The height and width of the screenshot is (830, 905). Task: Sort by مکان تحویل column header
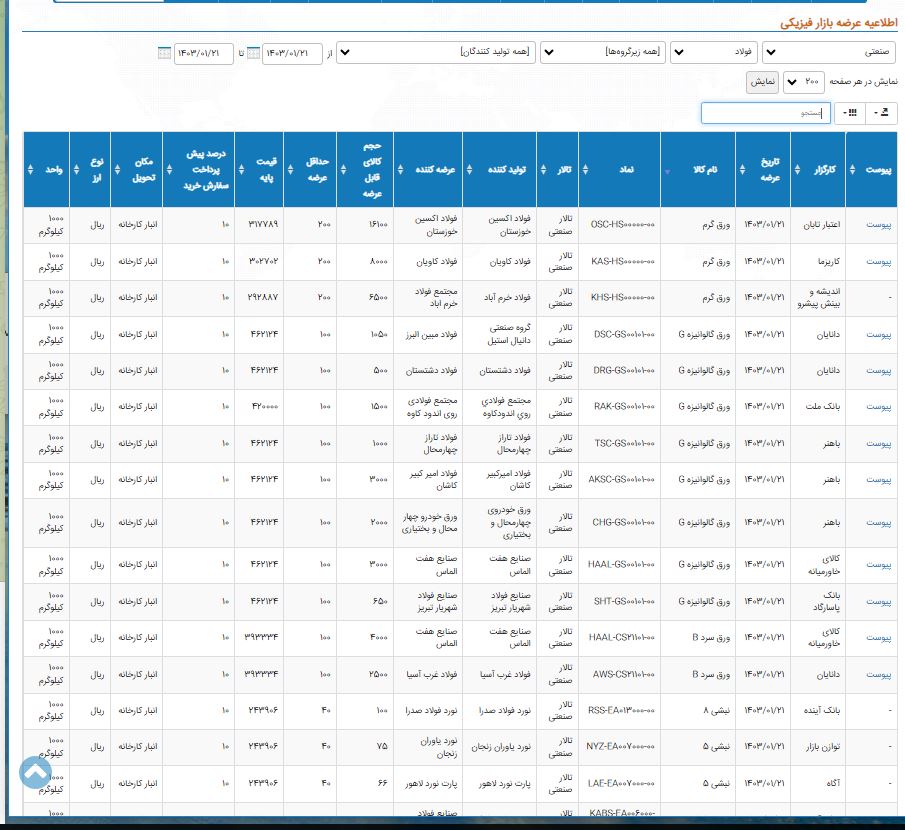(137, 170)
